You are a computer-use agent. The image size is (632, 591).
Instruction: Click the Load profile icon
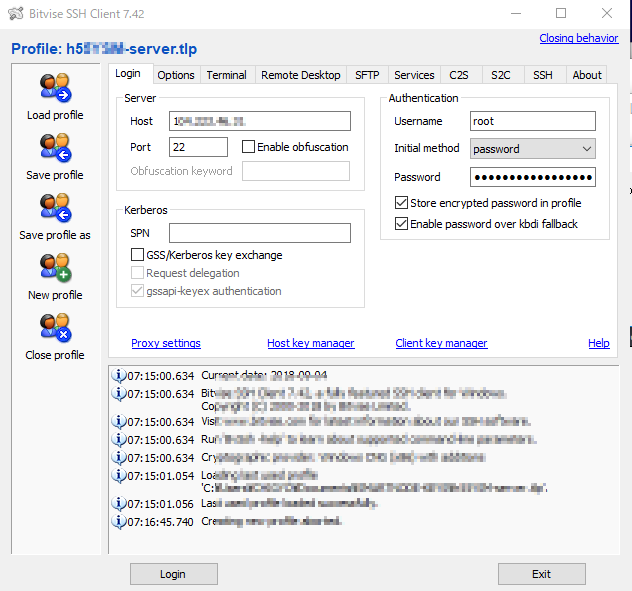coord(54,88)
